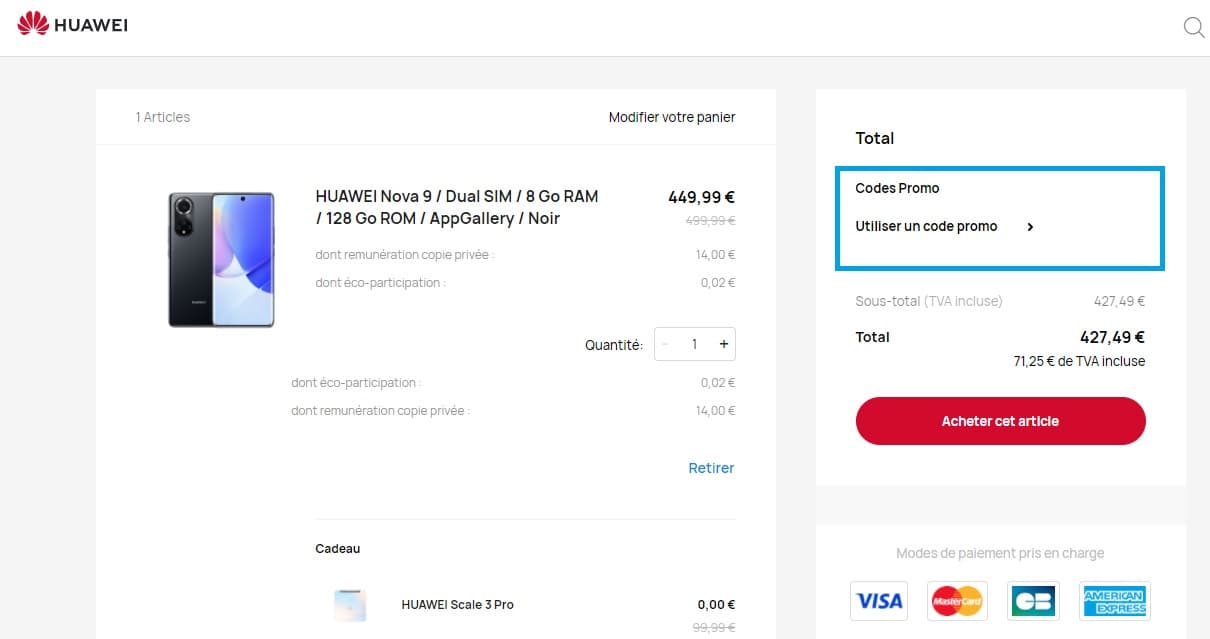
Task: Click Modifier votre panier
Action: tap(671, 117)
